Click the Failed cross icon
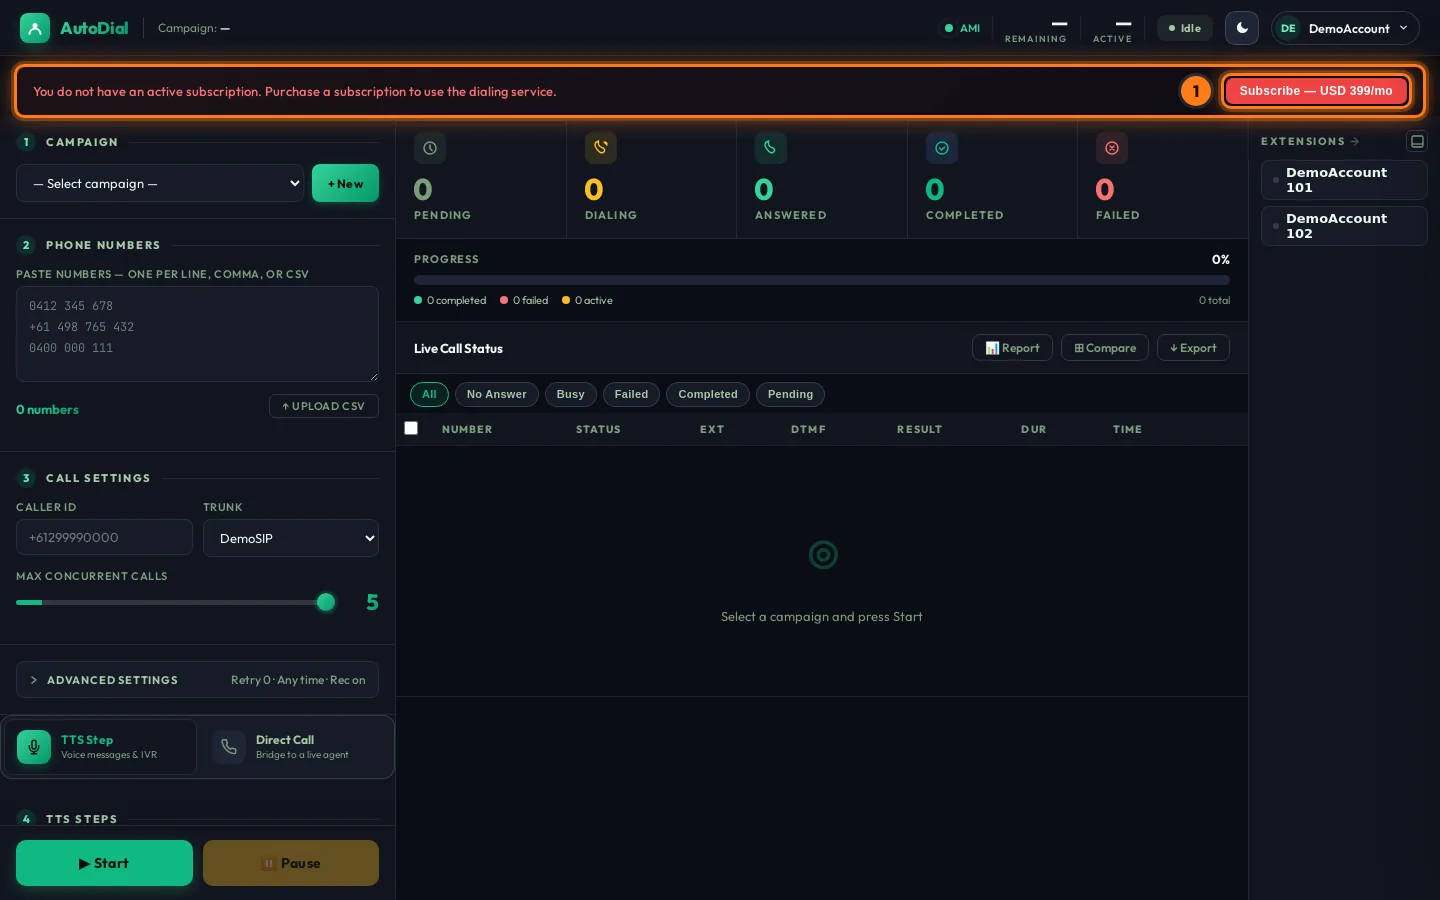The image size is (1440, 900). click(x=1112, y=148)
